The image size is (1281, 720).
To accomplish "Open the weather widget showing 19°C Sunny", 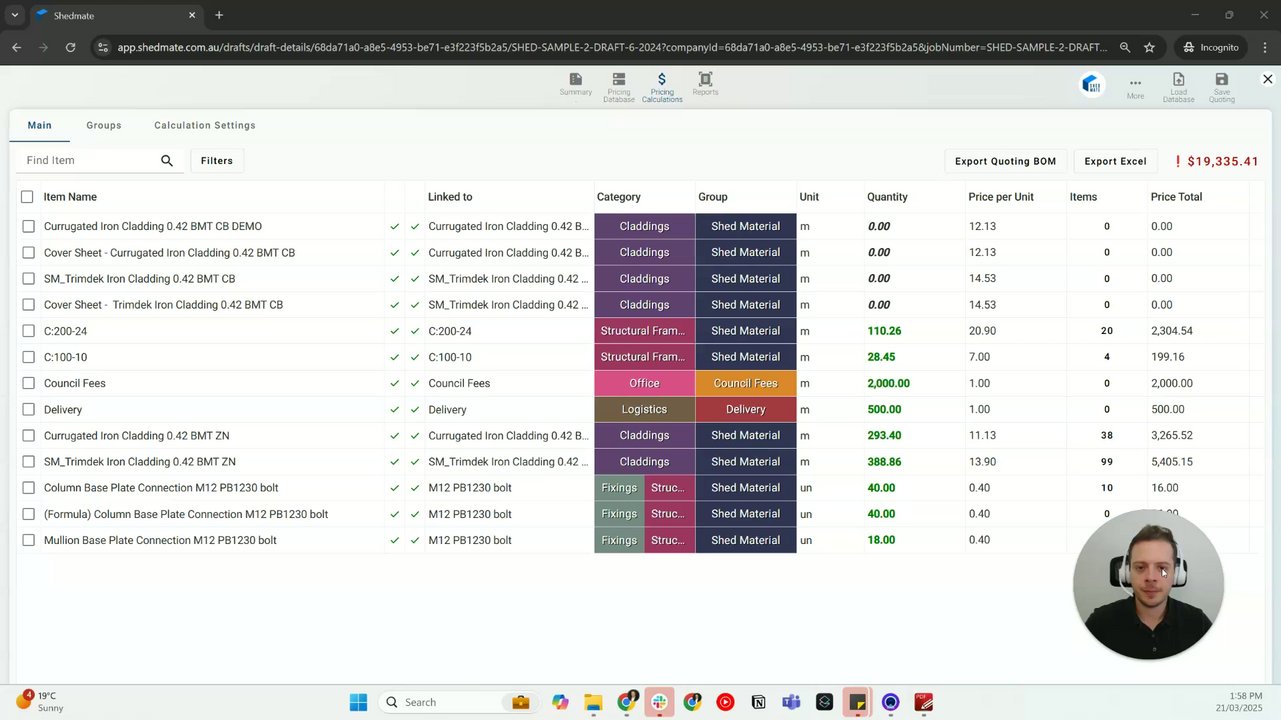I will pos(40,701).
